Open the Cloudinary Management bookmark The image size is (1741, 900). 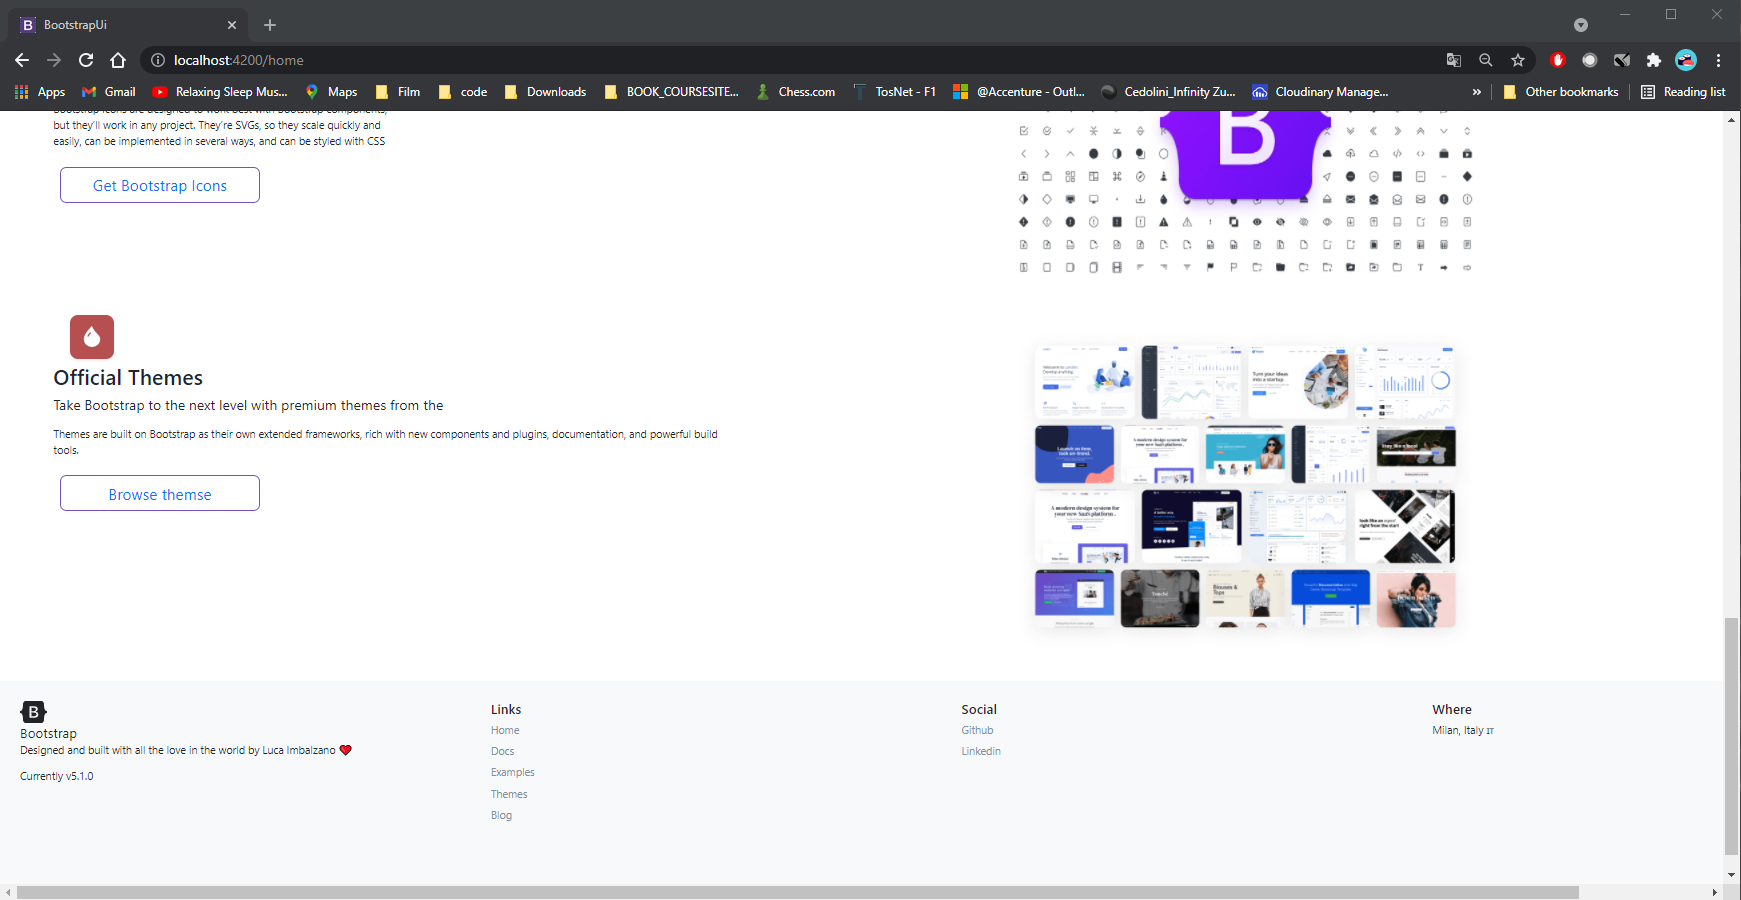1320,92
